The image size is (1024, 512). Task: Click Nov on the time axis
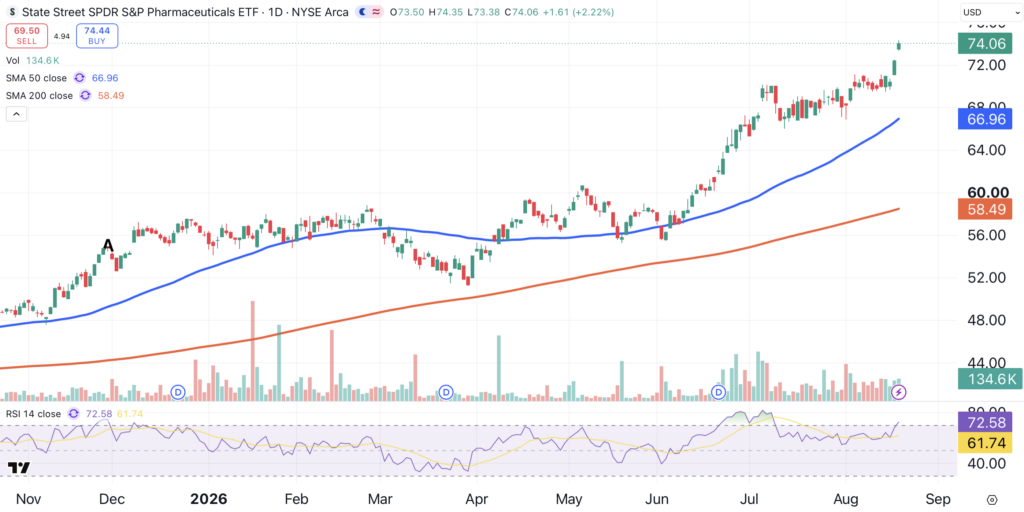click(27, 499)
